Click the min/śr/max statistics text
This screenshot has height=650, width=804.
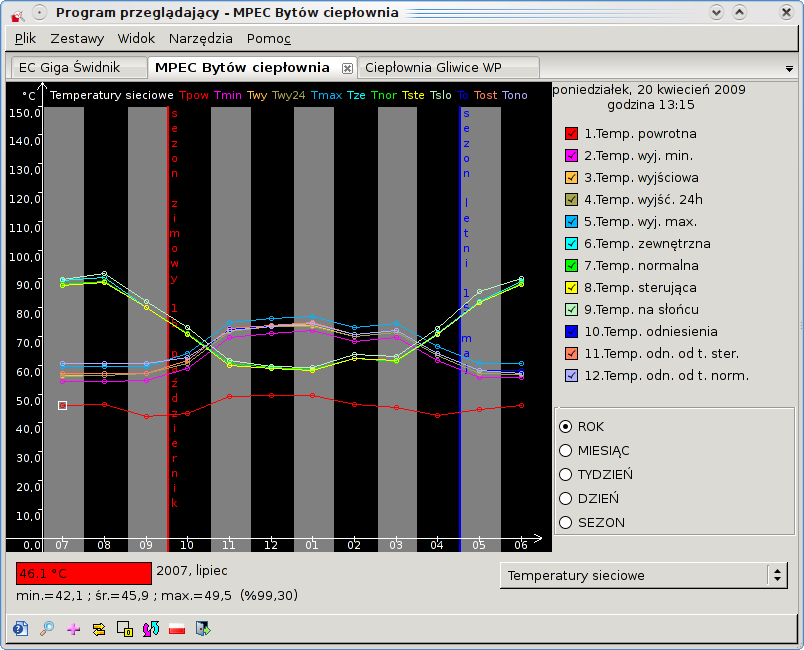[x=157, y=596]
